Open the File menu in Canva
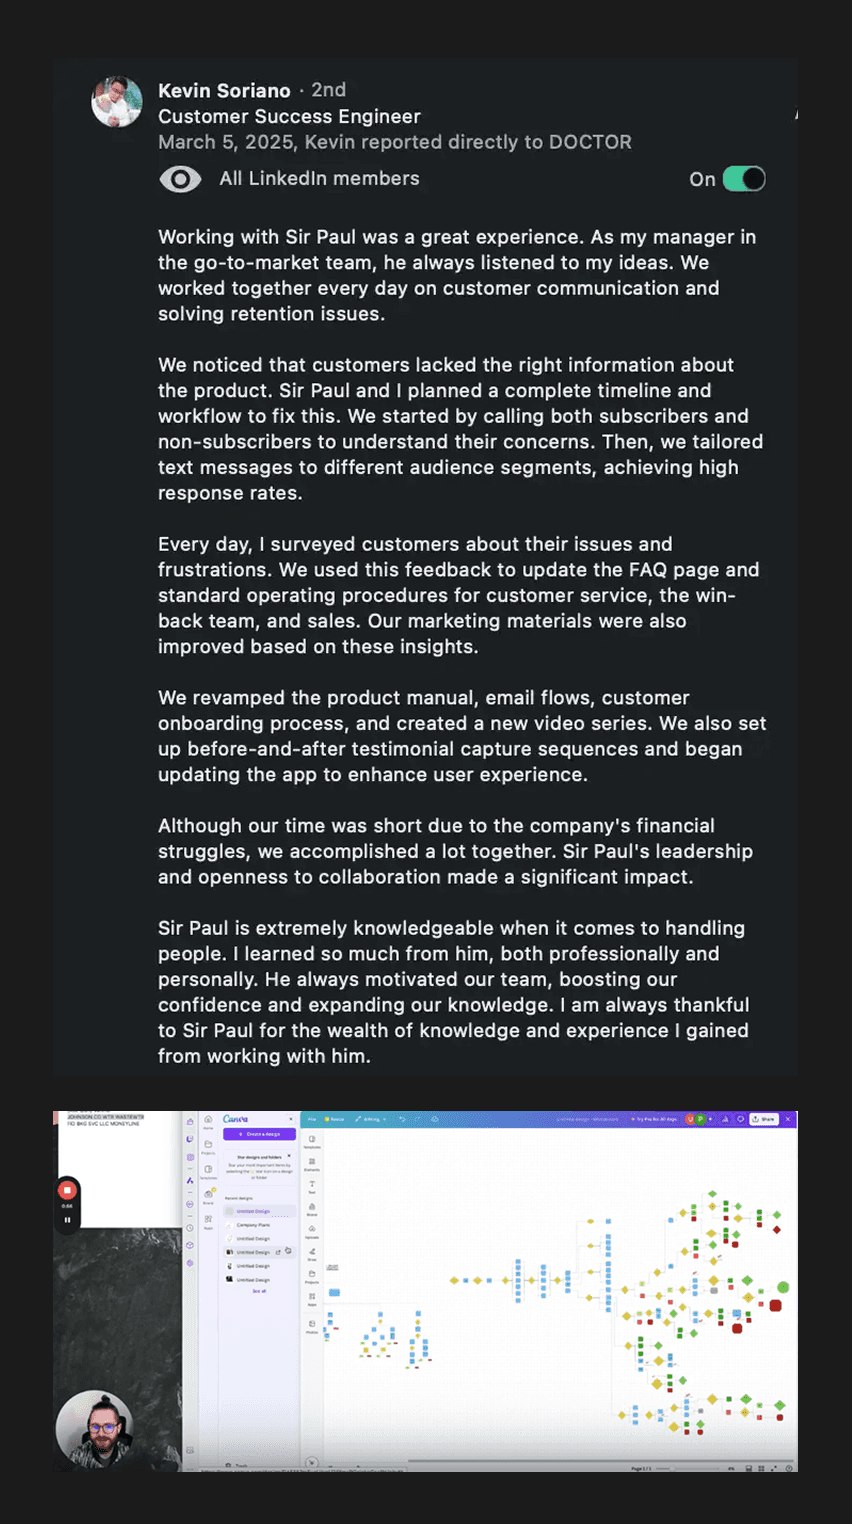852x1524 pixels. [x=312, y=1119]
